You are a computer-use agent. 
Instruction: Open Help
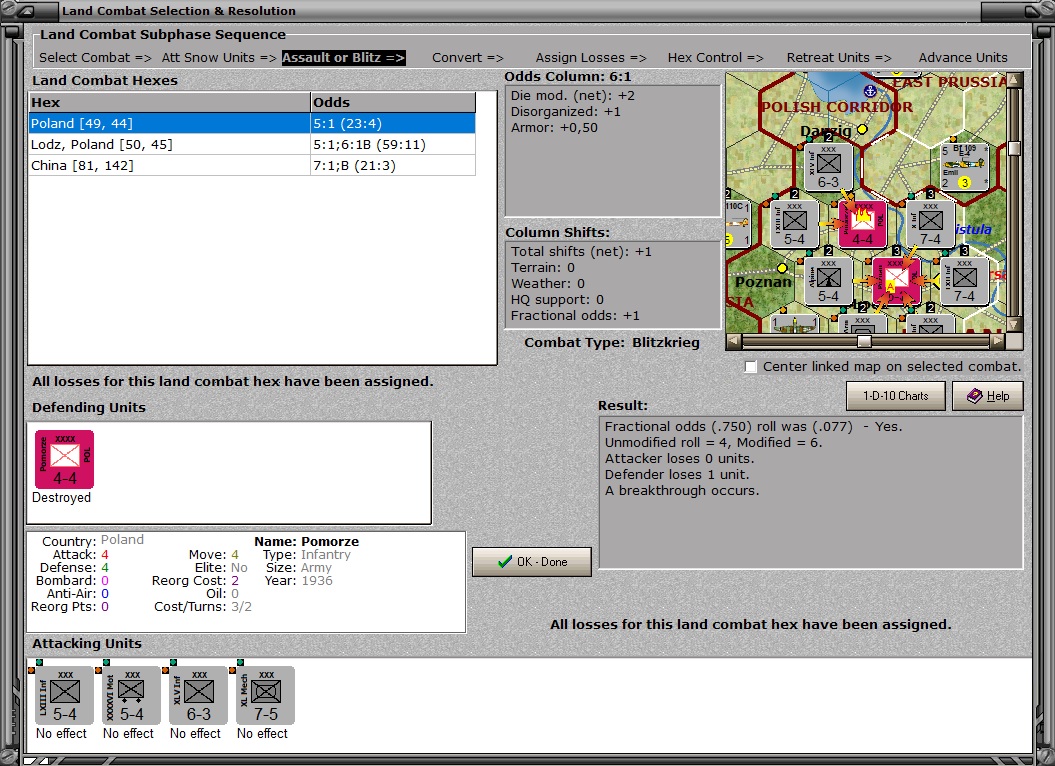click(988, 396)
